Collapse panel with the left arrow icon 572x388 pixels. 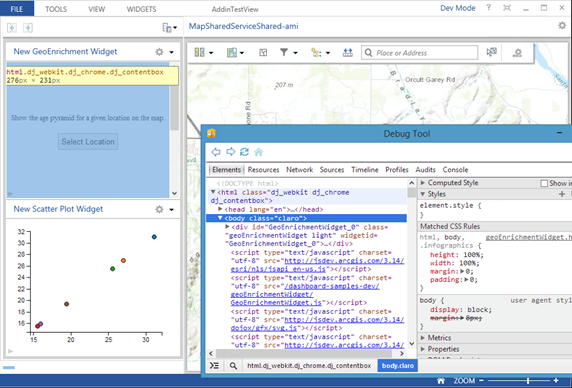coord(12,28)
